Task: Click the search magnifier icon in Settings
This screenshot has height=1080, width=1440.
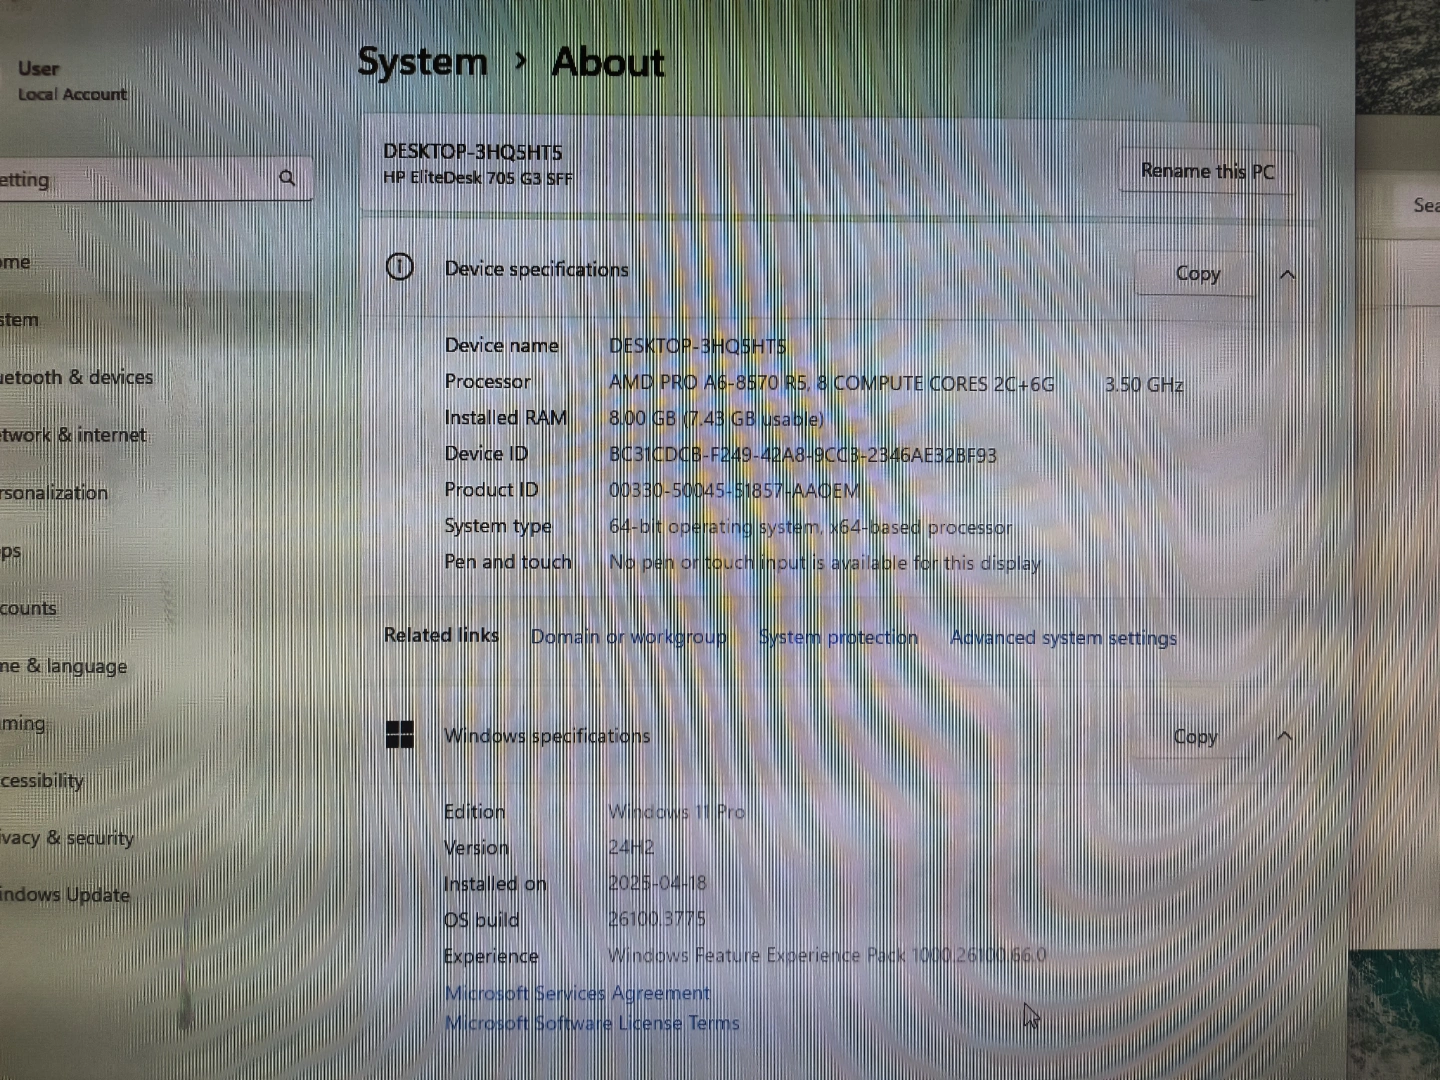Action: [x=287, y=178]
